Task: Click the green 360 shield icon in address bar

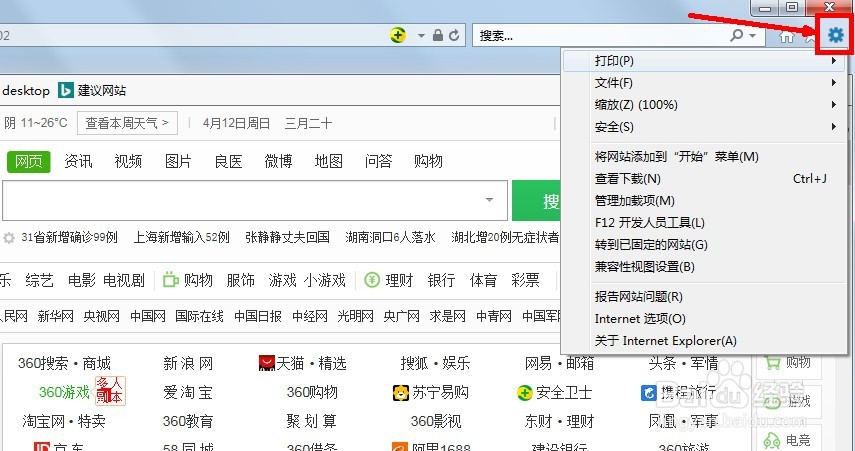Action: point(398,35)
